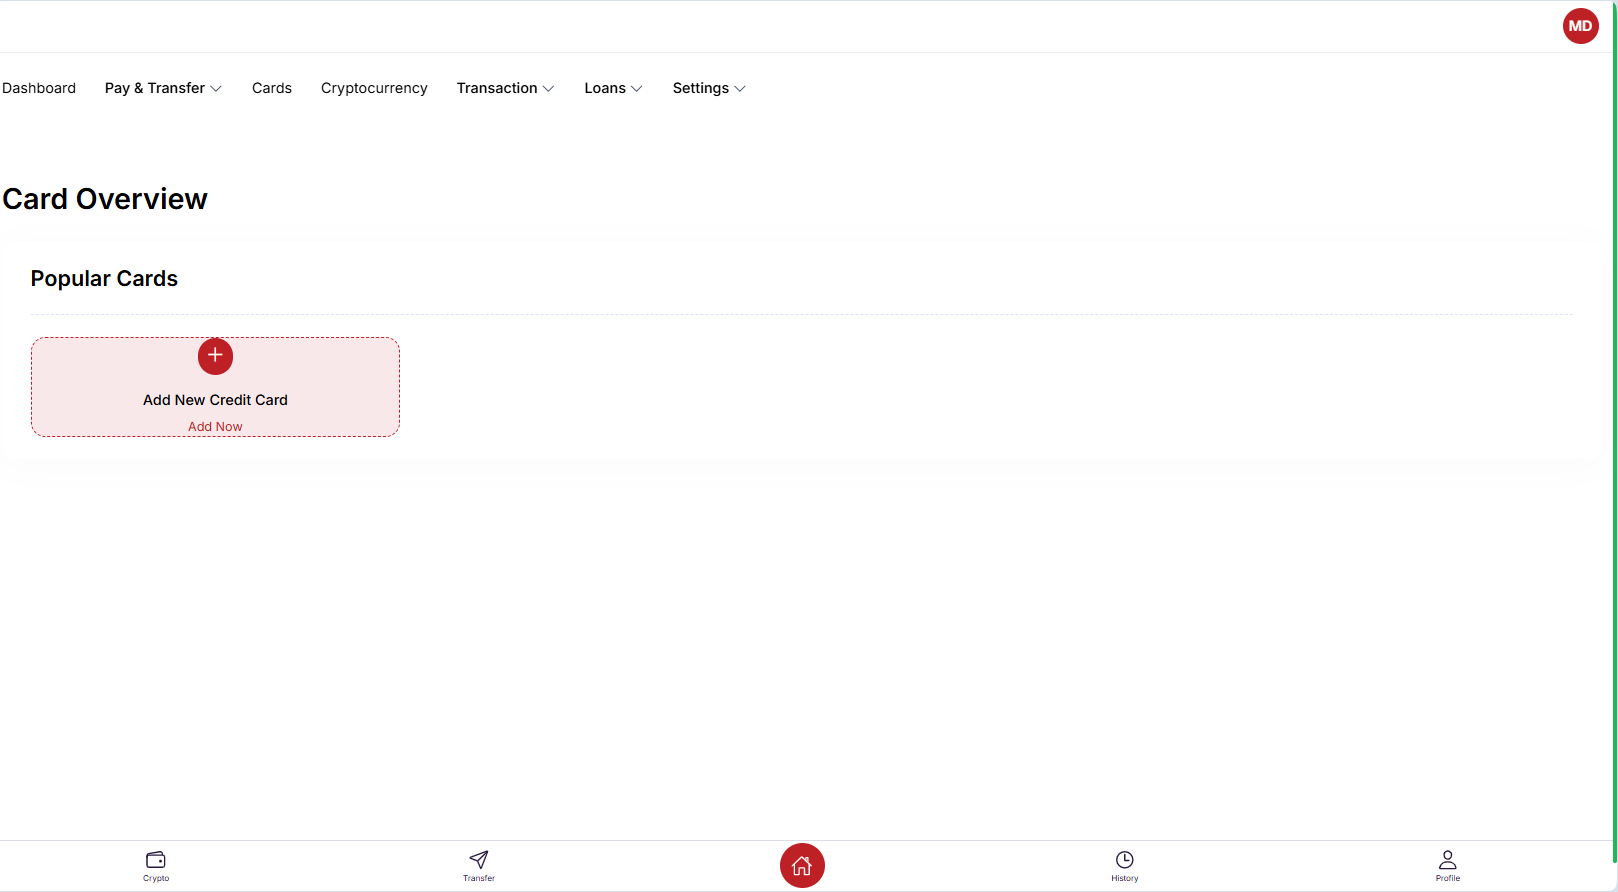Click the Profile text label in bottom bar

pos(1447,879)
